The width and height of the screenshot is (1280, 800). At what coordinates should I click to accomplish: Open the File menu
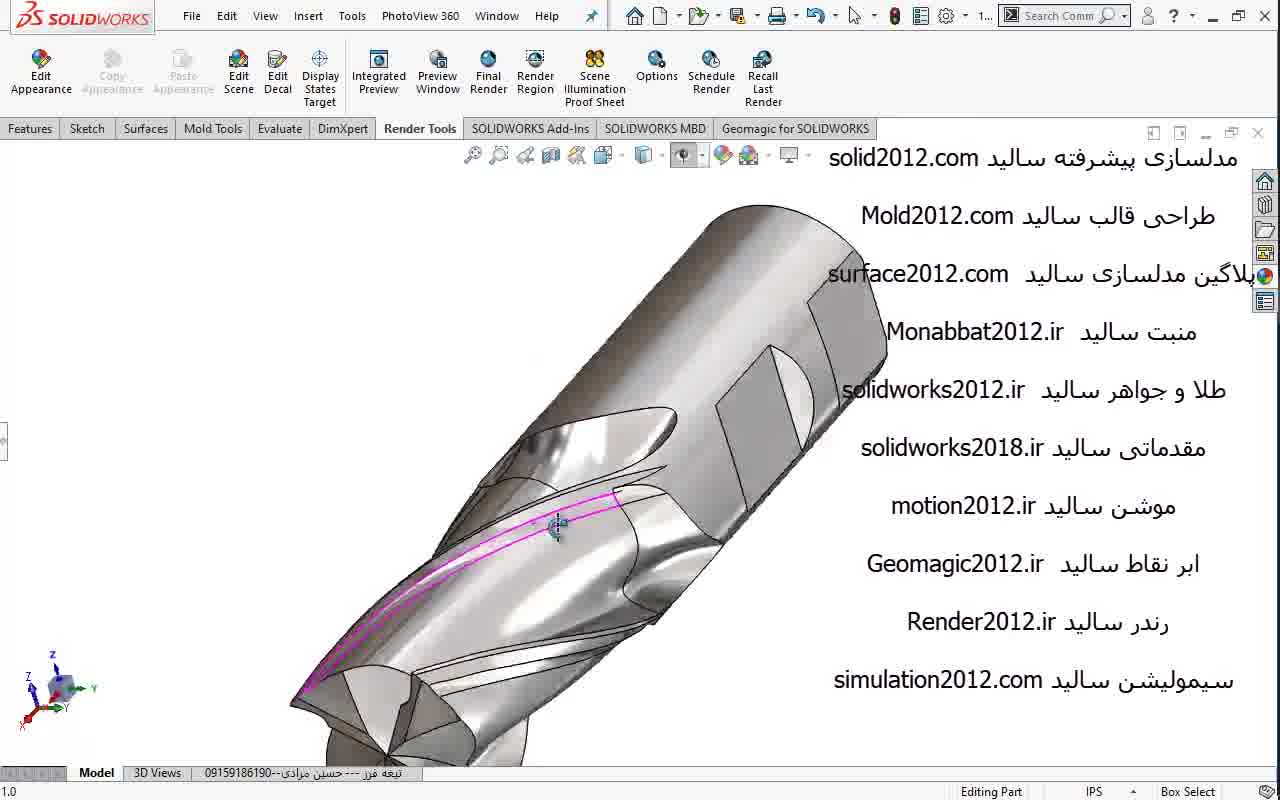[x=192, y=16]
